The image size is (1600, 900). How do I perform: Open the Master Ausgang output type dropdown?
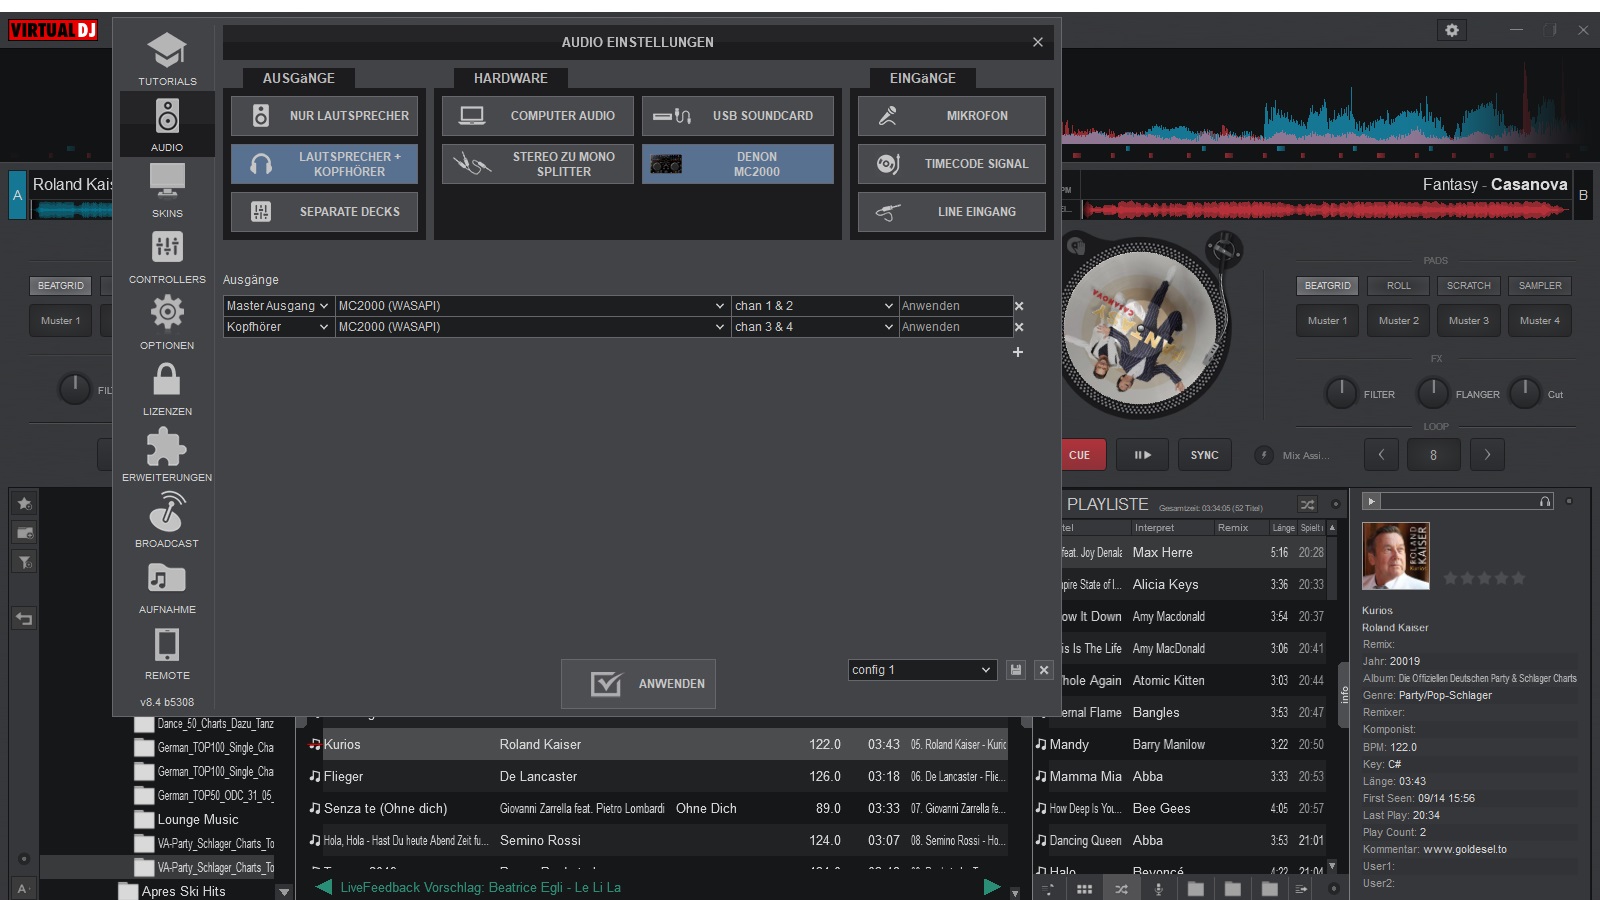coord(278,306)
